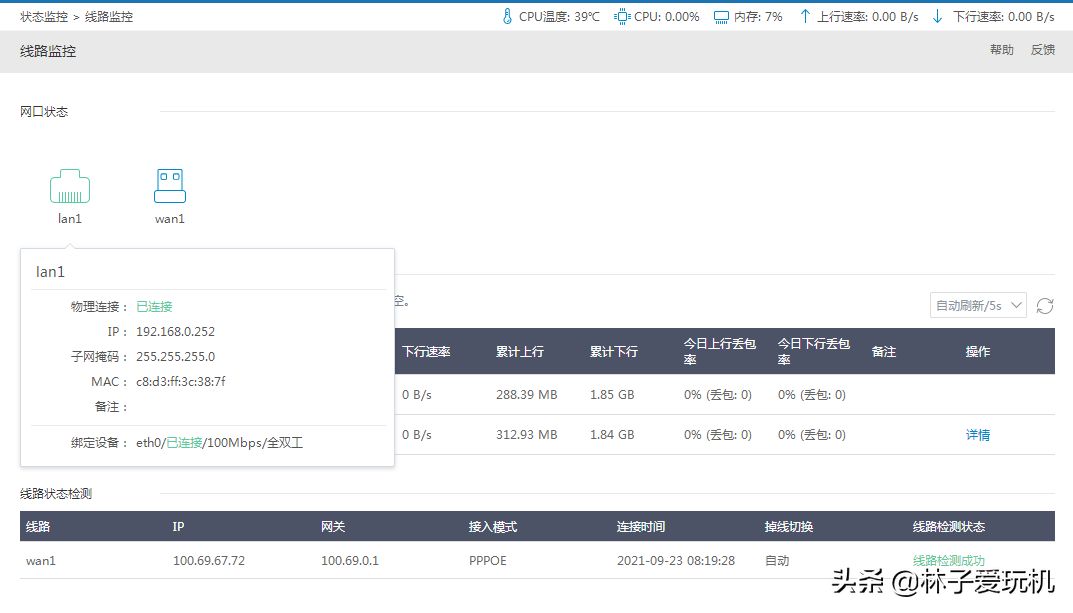Click the CPU temperature thermometer icon
This screenshot has height=613, width=1073.
point(507,17)
